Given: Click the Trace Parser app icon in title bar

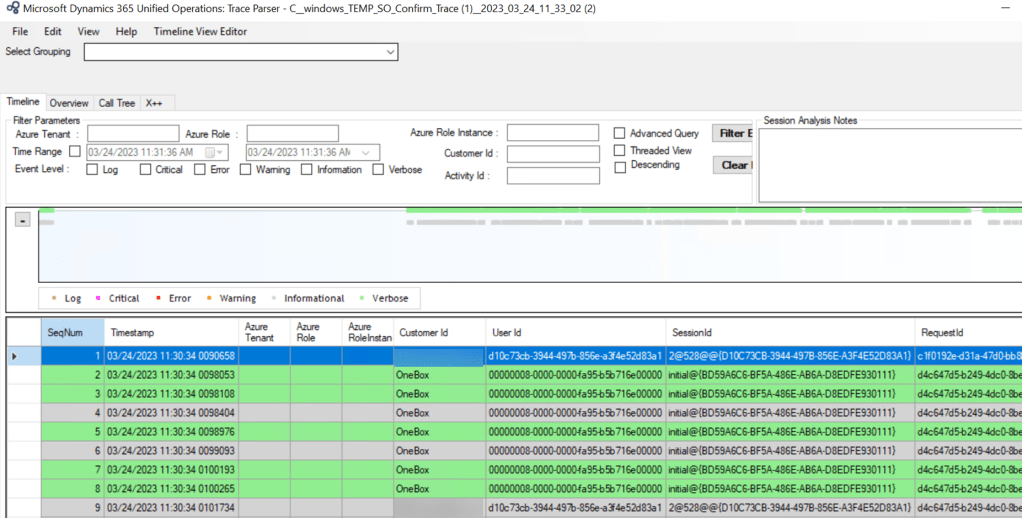Looking at the screenshot, I should 13,9.
